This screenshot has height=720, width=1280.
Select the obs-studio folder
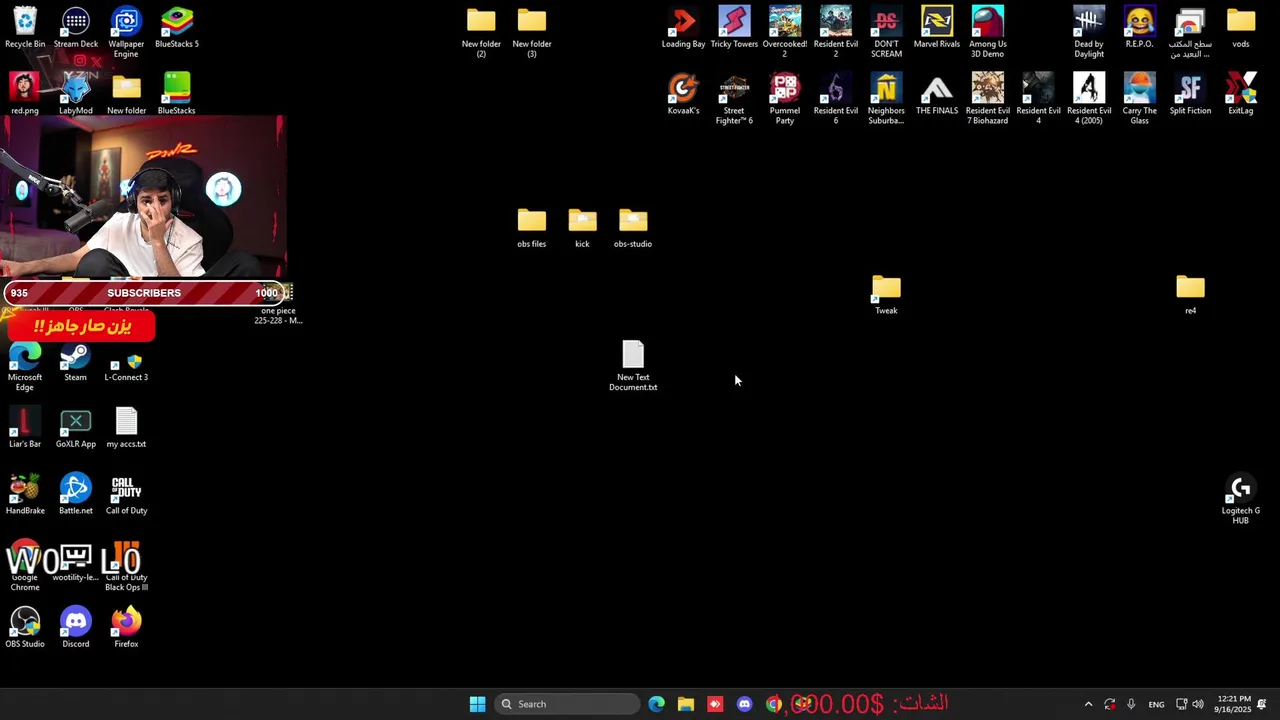pyautogui.click(x=633, y=227)
